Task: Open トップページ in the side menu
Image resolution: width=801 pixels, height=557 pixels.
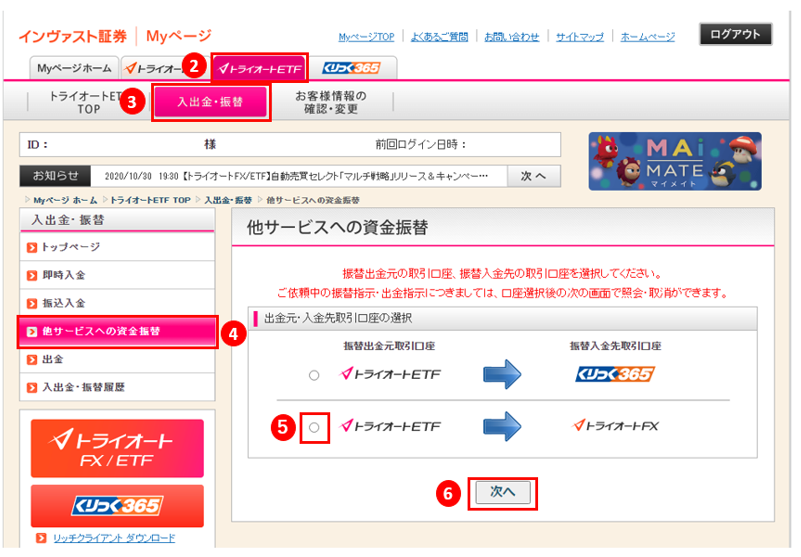Action: [x=117, y=247]
